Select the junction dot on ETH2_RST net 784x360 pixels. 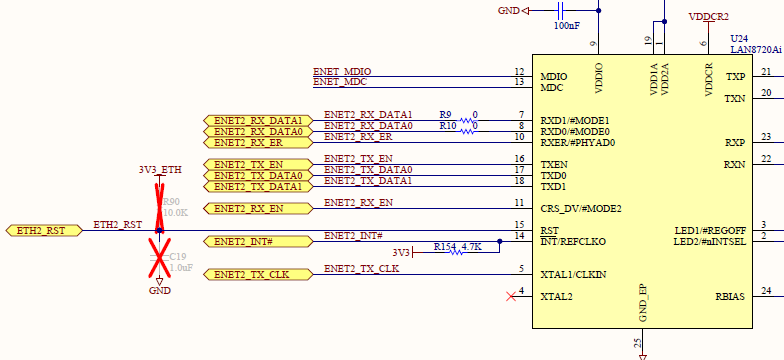[x=160, y=230]
